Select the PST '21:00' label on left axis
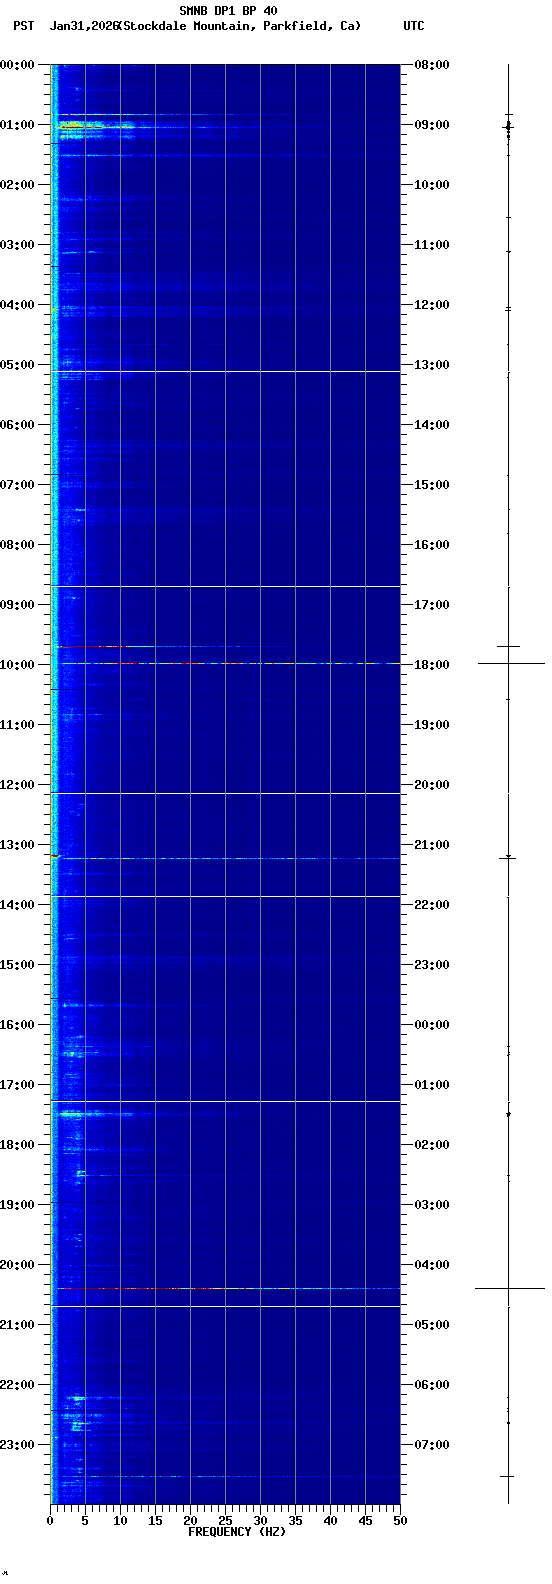 click(18, 1325)
